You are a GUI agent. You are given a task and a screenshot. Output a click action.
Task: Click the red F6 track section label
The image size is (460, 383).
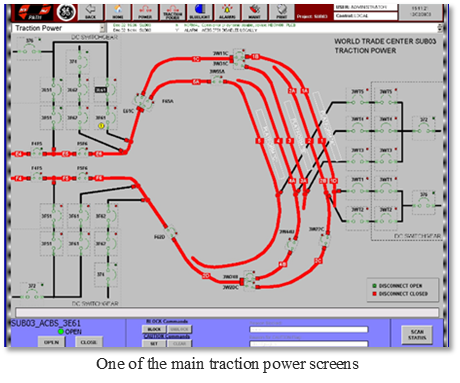(x=99, y=178)
